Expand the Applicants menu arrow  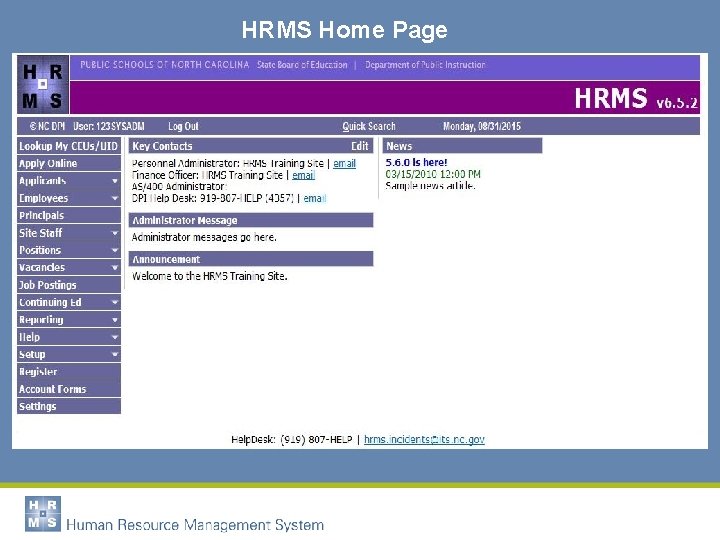coord(115,181)
